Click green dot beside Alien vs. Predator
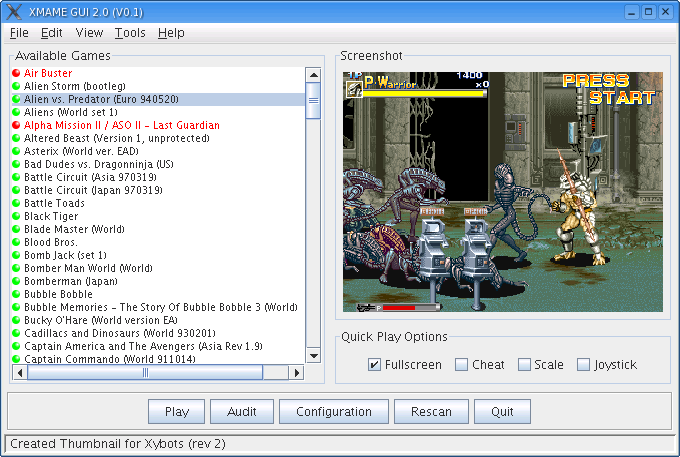 coord(16,99)
